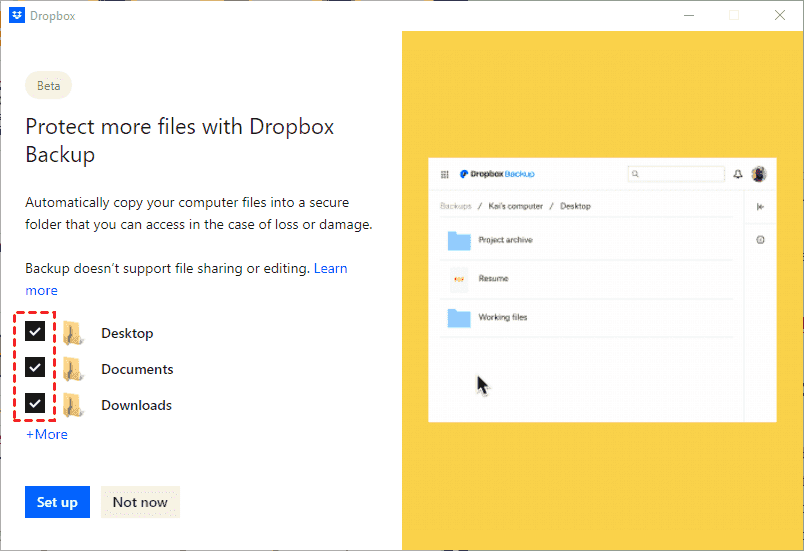This screenshot has width=804, height=551.
Task: Click the Backups breadcrumb in preview
Action: click(x=455, y=206)
